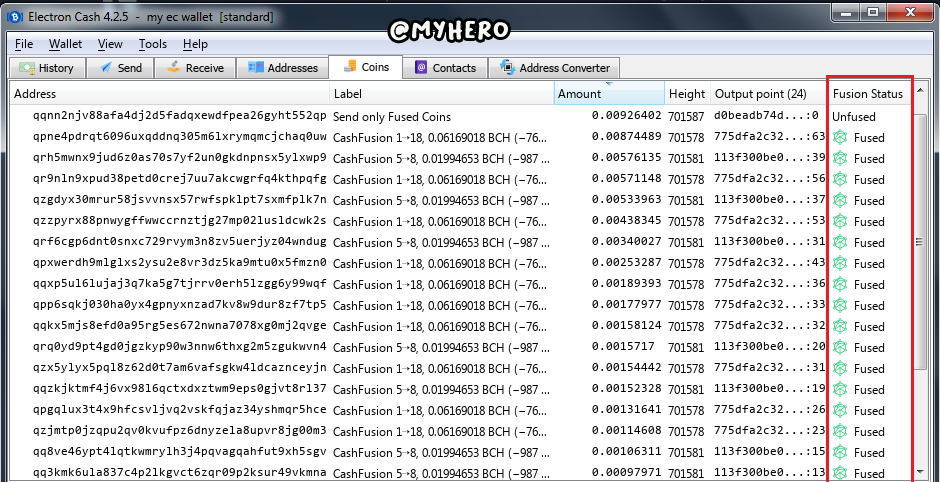The width and height of the screenshot is (940, 482).
Task: Select address qpne4pdrqt6096uxqddnq305m6lxrymqmcjchaq0uw
Action: 180,137
